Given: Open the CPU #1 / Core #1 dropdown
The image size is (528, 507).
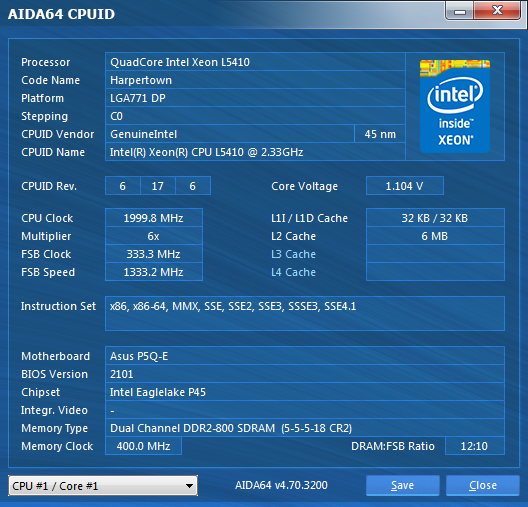Looking at the screenshot, I should (x=103, y=485).
